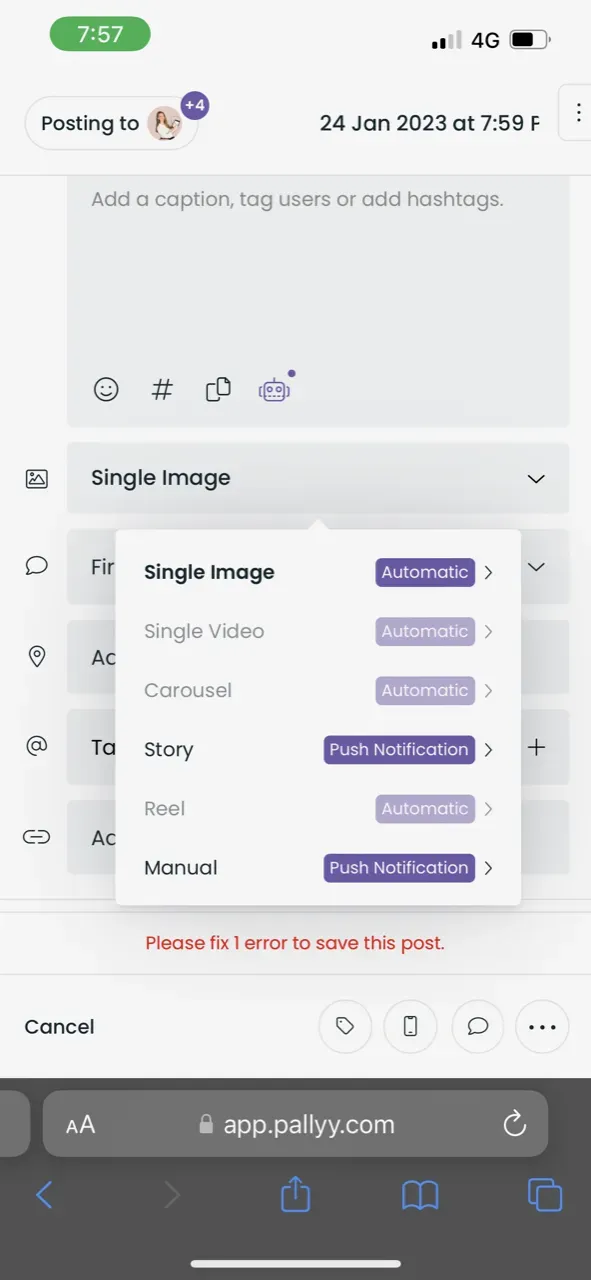The height and width of the screenshot is (1280, 591).
Task: Open the three dots more options button
Action: click(542, 1026)
